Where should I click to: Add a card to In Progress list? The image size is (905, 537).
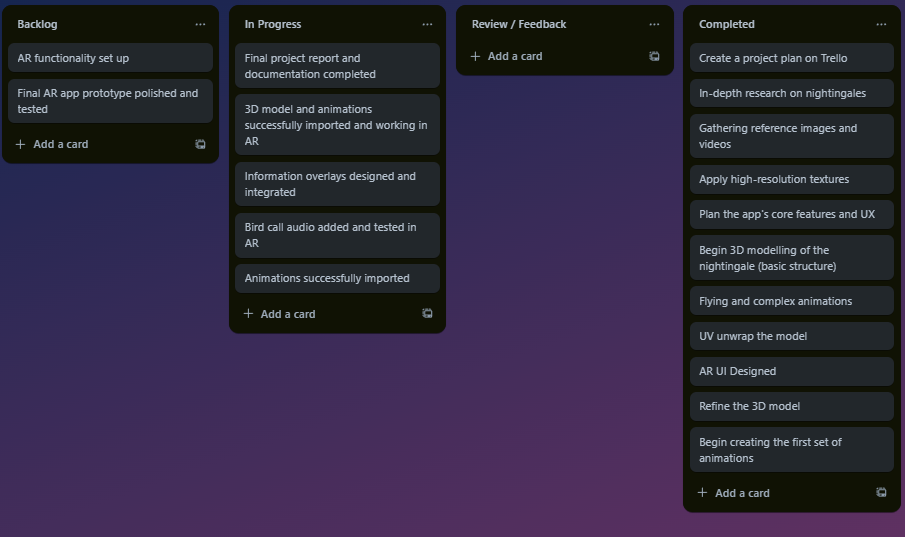tap(287, 314)
